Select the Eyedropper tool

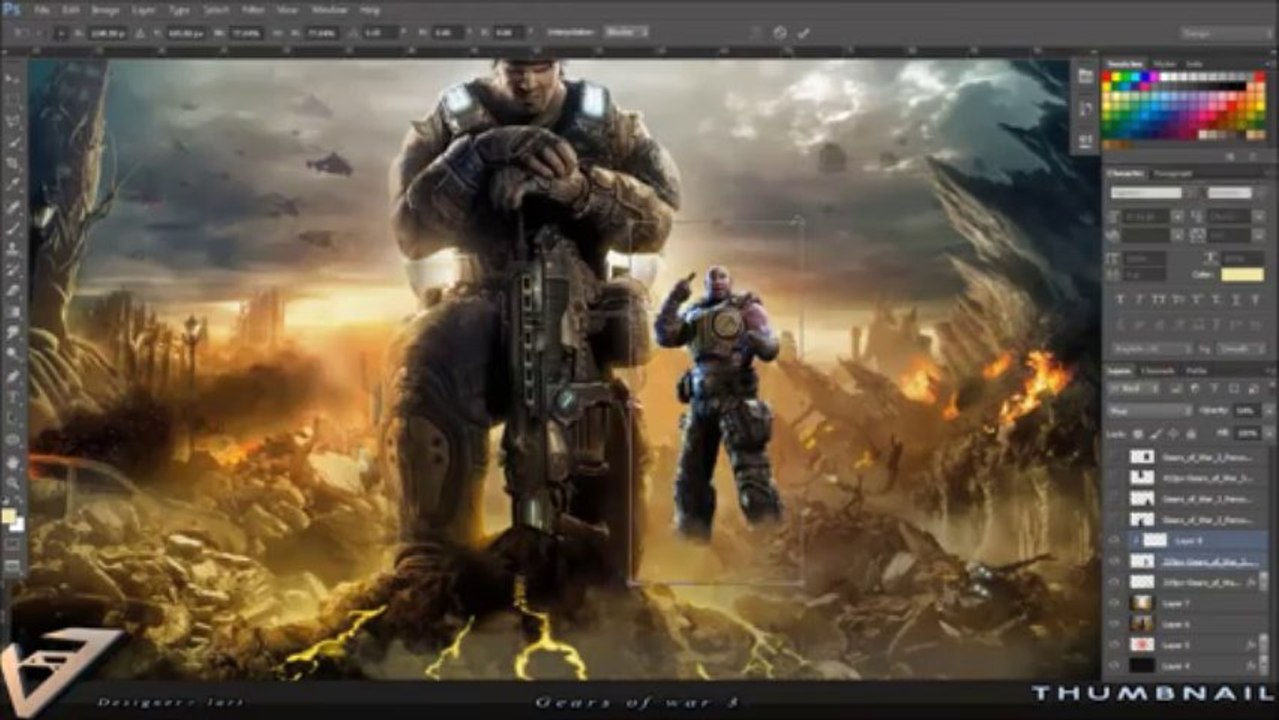click(14, 185)
